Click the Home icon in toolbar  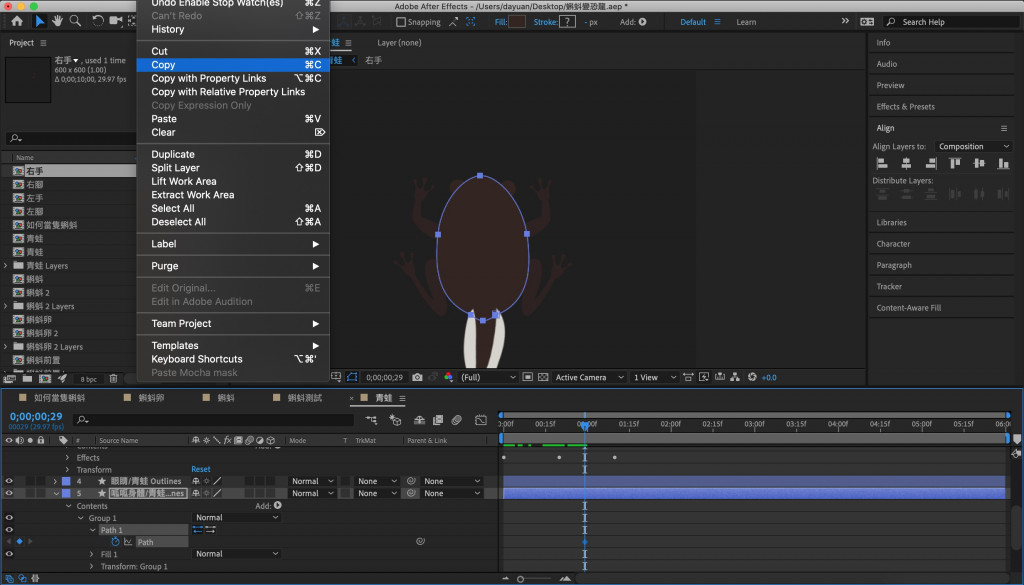tap(17, 21)
